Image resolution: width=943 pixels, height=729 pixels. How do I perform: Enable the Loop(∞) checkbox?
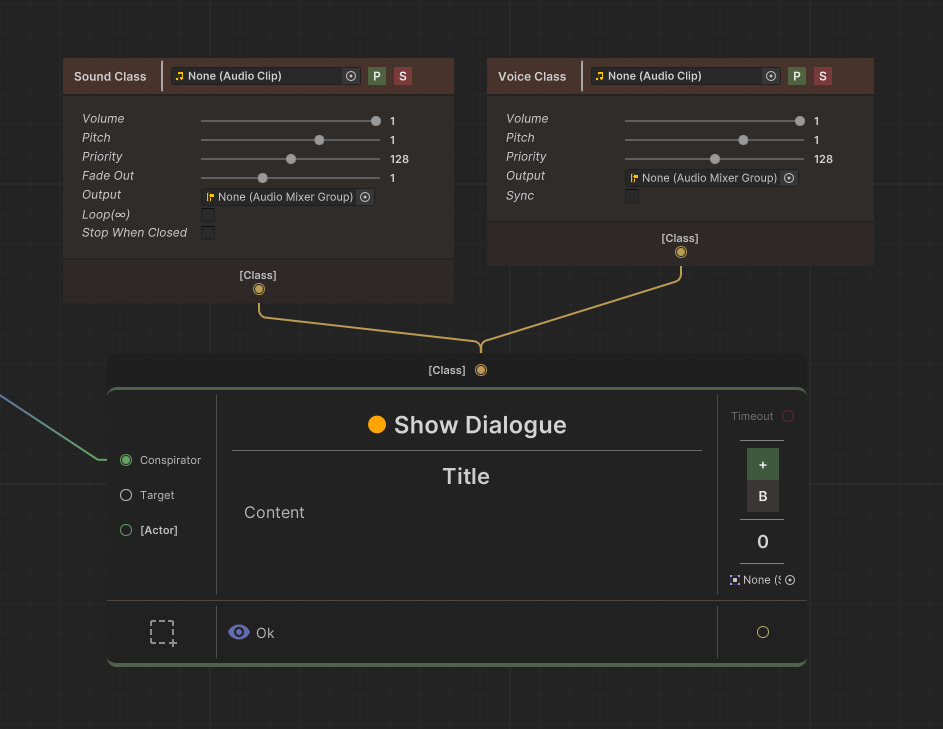208,215
